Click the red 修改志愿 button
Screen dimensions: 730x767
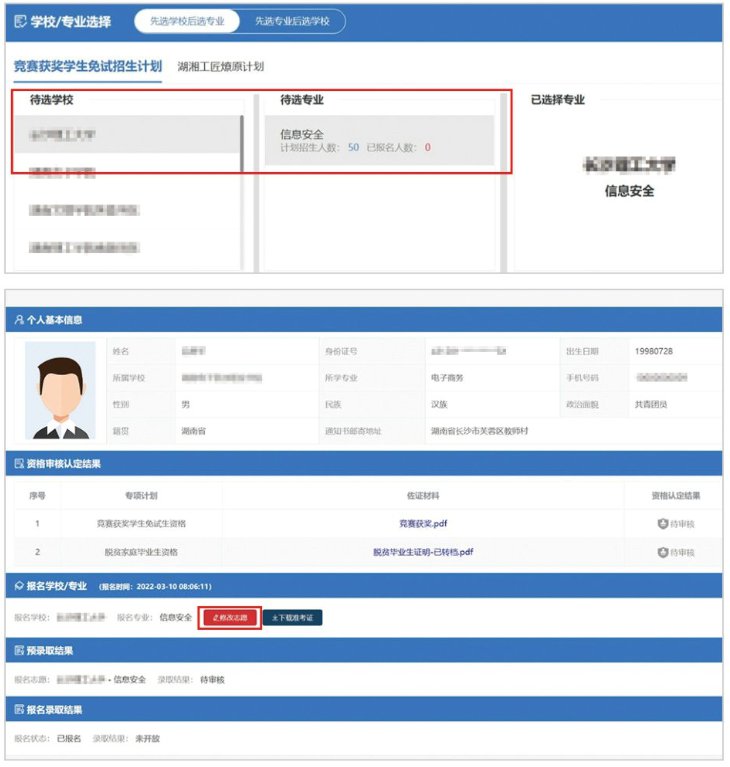(230, 617)
